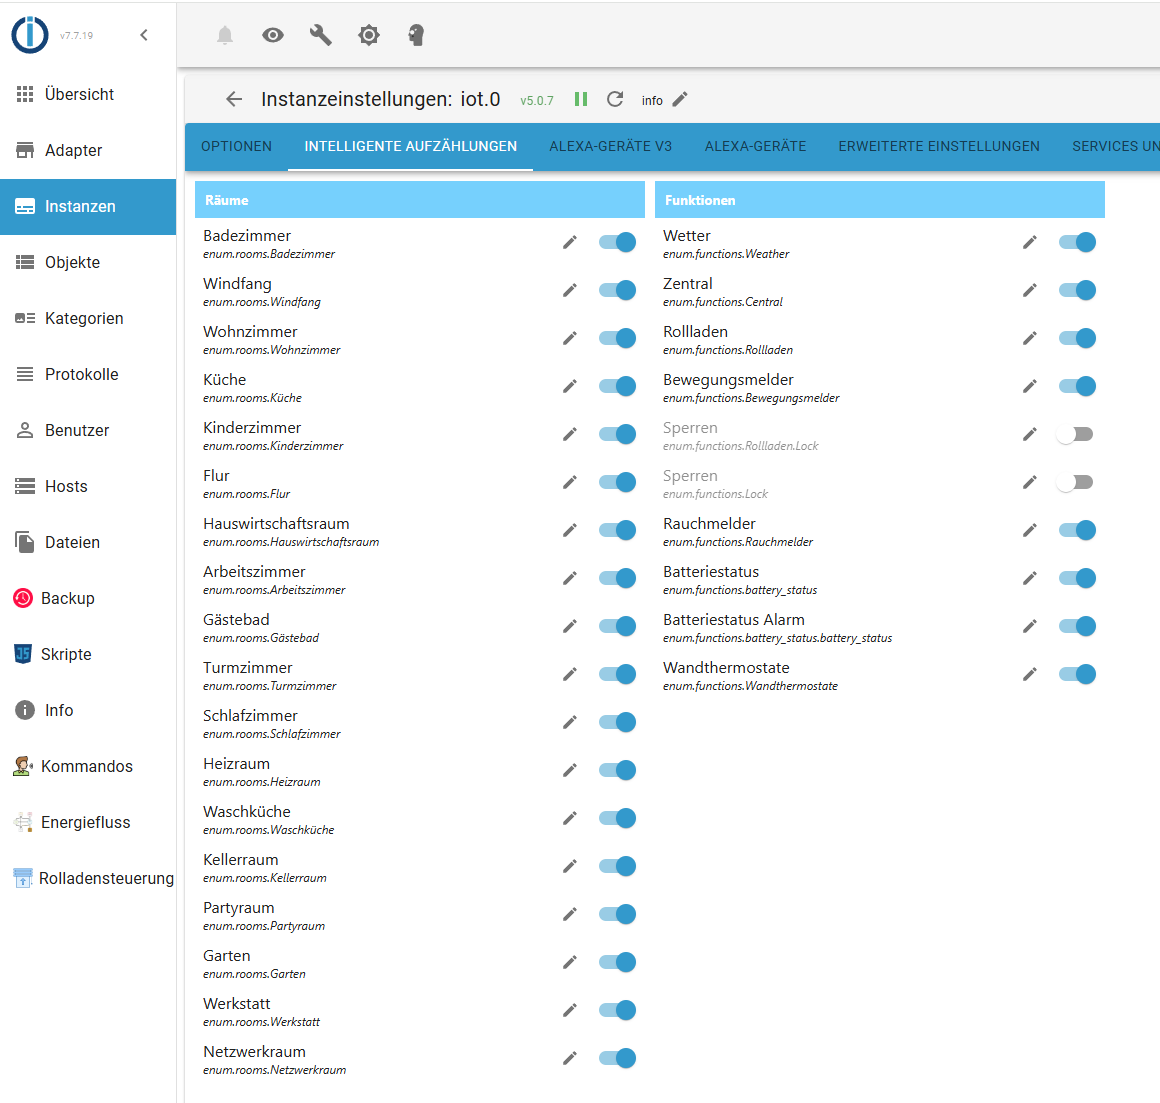Toggle the Wetter function switch
This screenshot has width=1160, height=1103.
tap(1077, 242)
